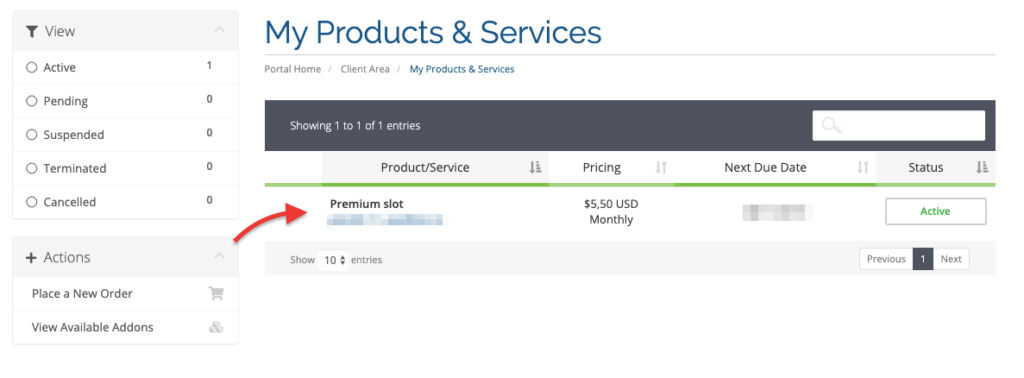The height and width of the screenshot is (378, 1024).
Task: Click the green Active status button
Action: [x=935, y=212]
